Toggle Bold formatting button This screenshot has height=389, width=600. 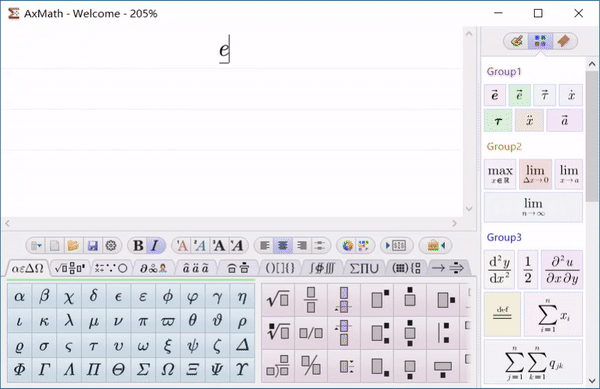[x=138, y=246]
